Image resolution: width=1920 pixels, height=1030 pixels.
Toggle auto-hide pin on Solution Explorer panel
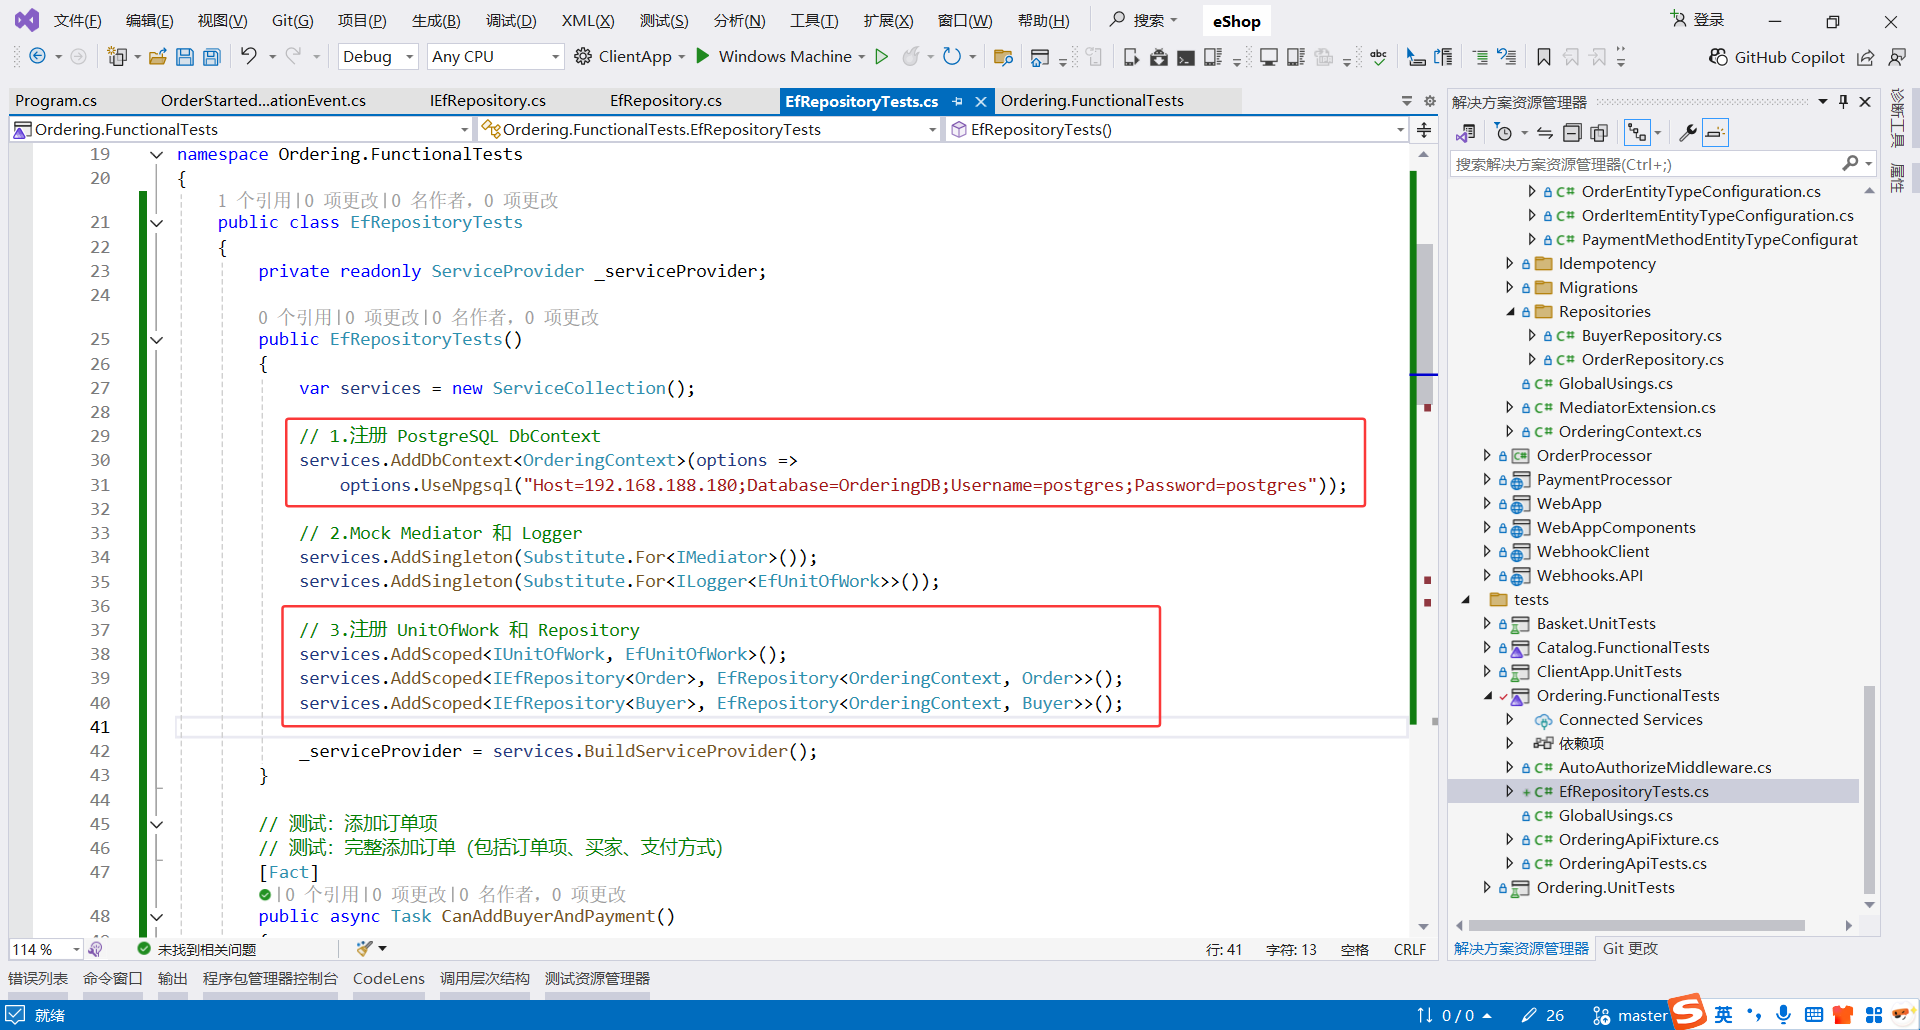1843,101
